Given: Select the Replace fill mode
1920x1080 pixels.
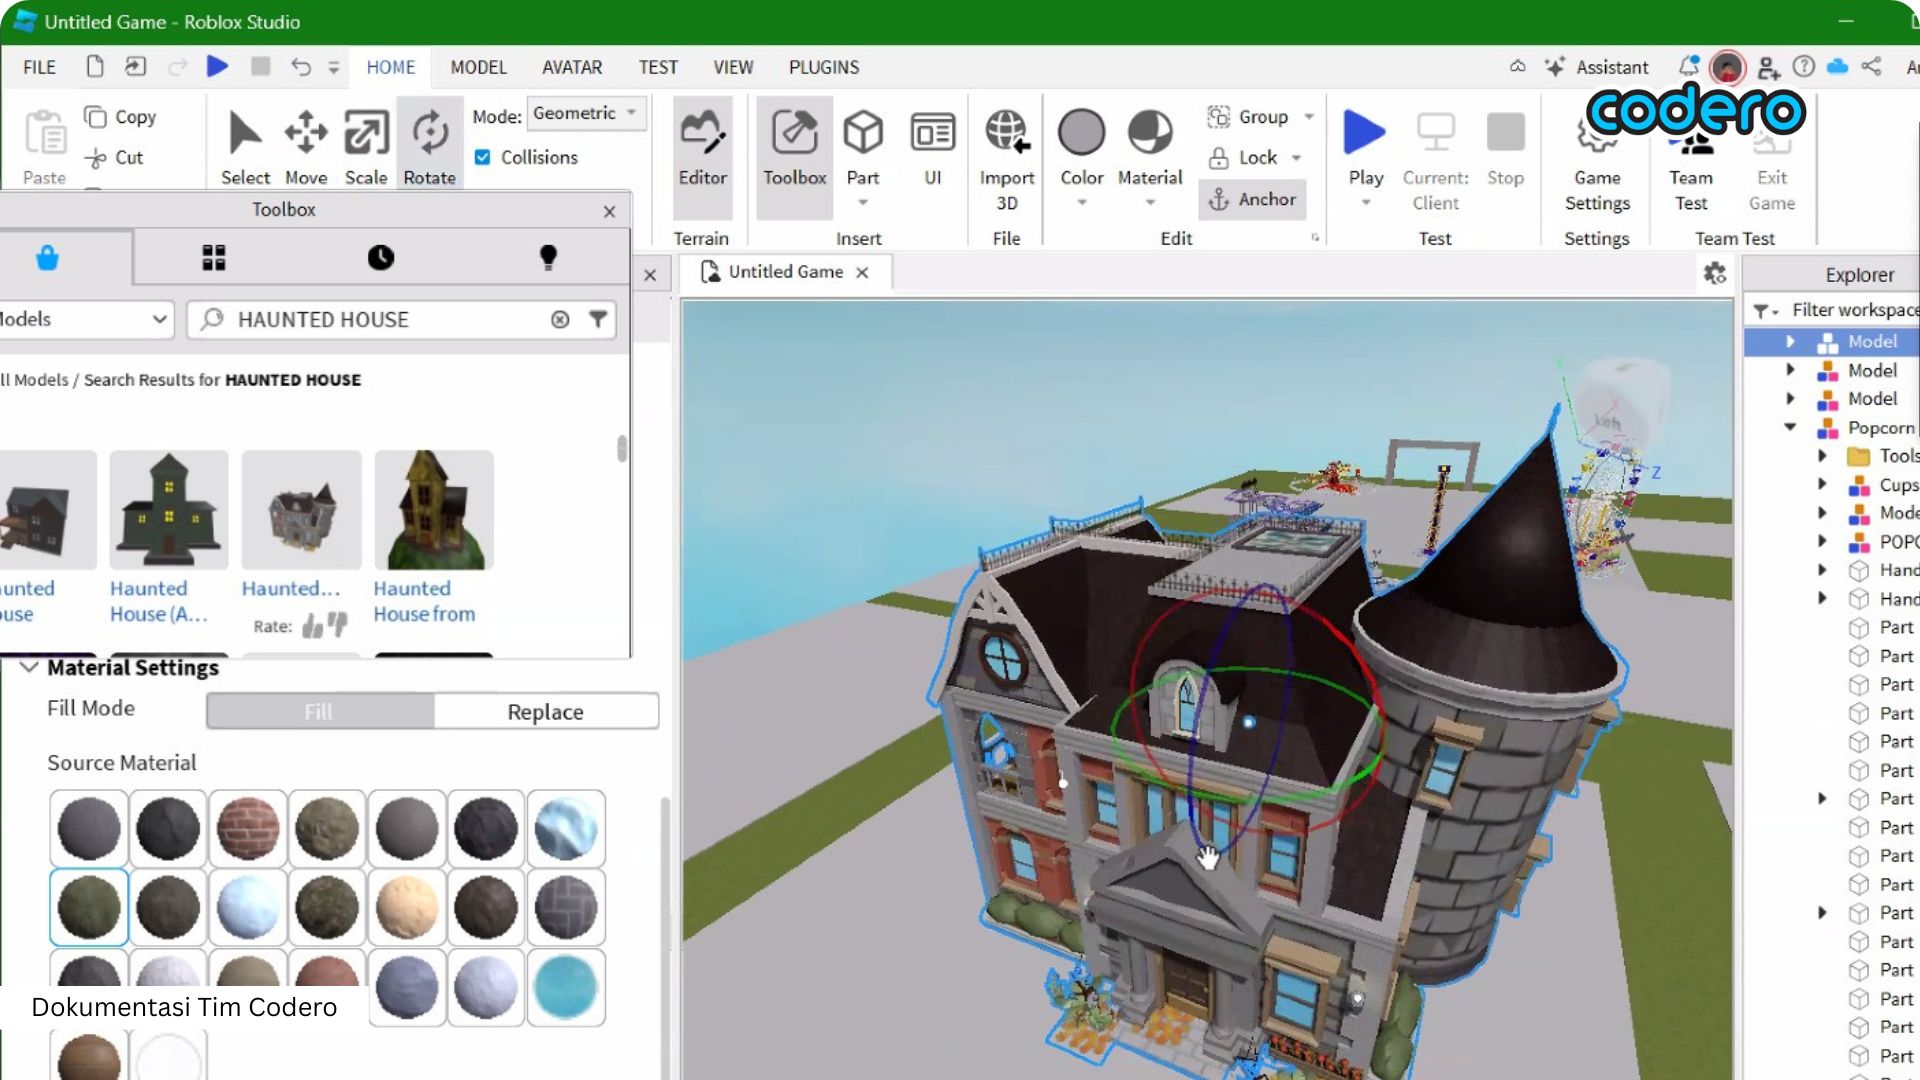Looking at the screenshot, I should tap(546, 711).
